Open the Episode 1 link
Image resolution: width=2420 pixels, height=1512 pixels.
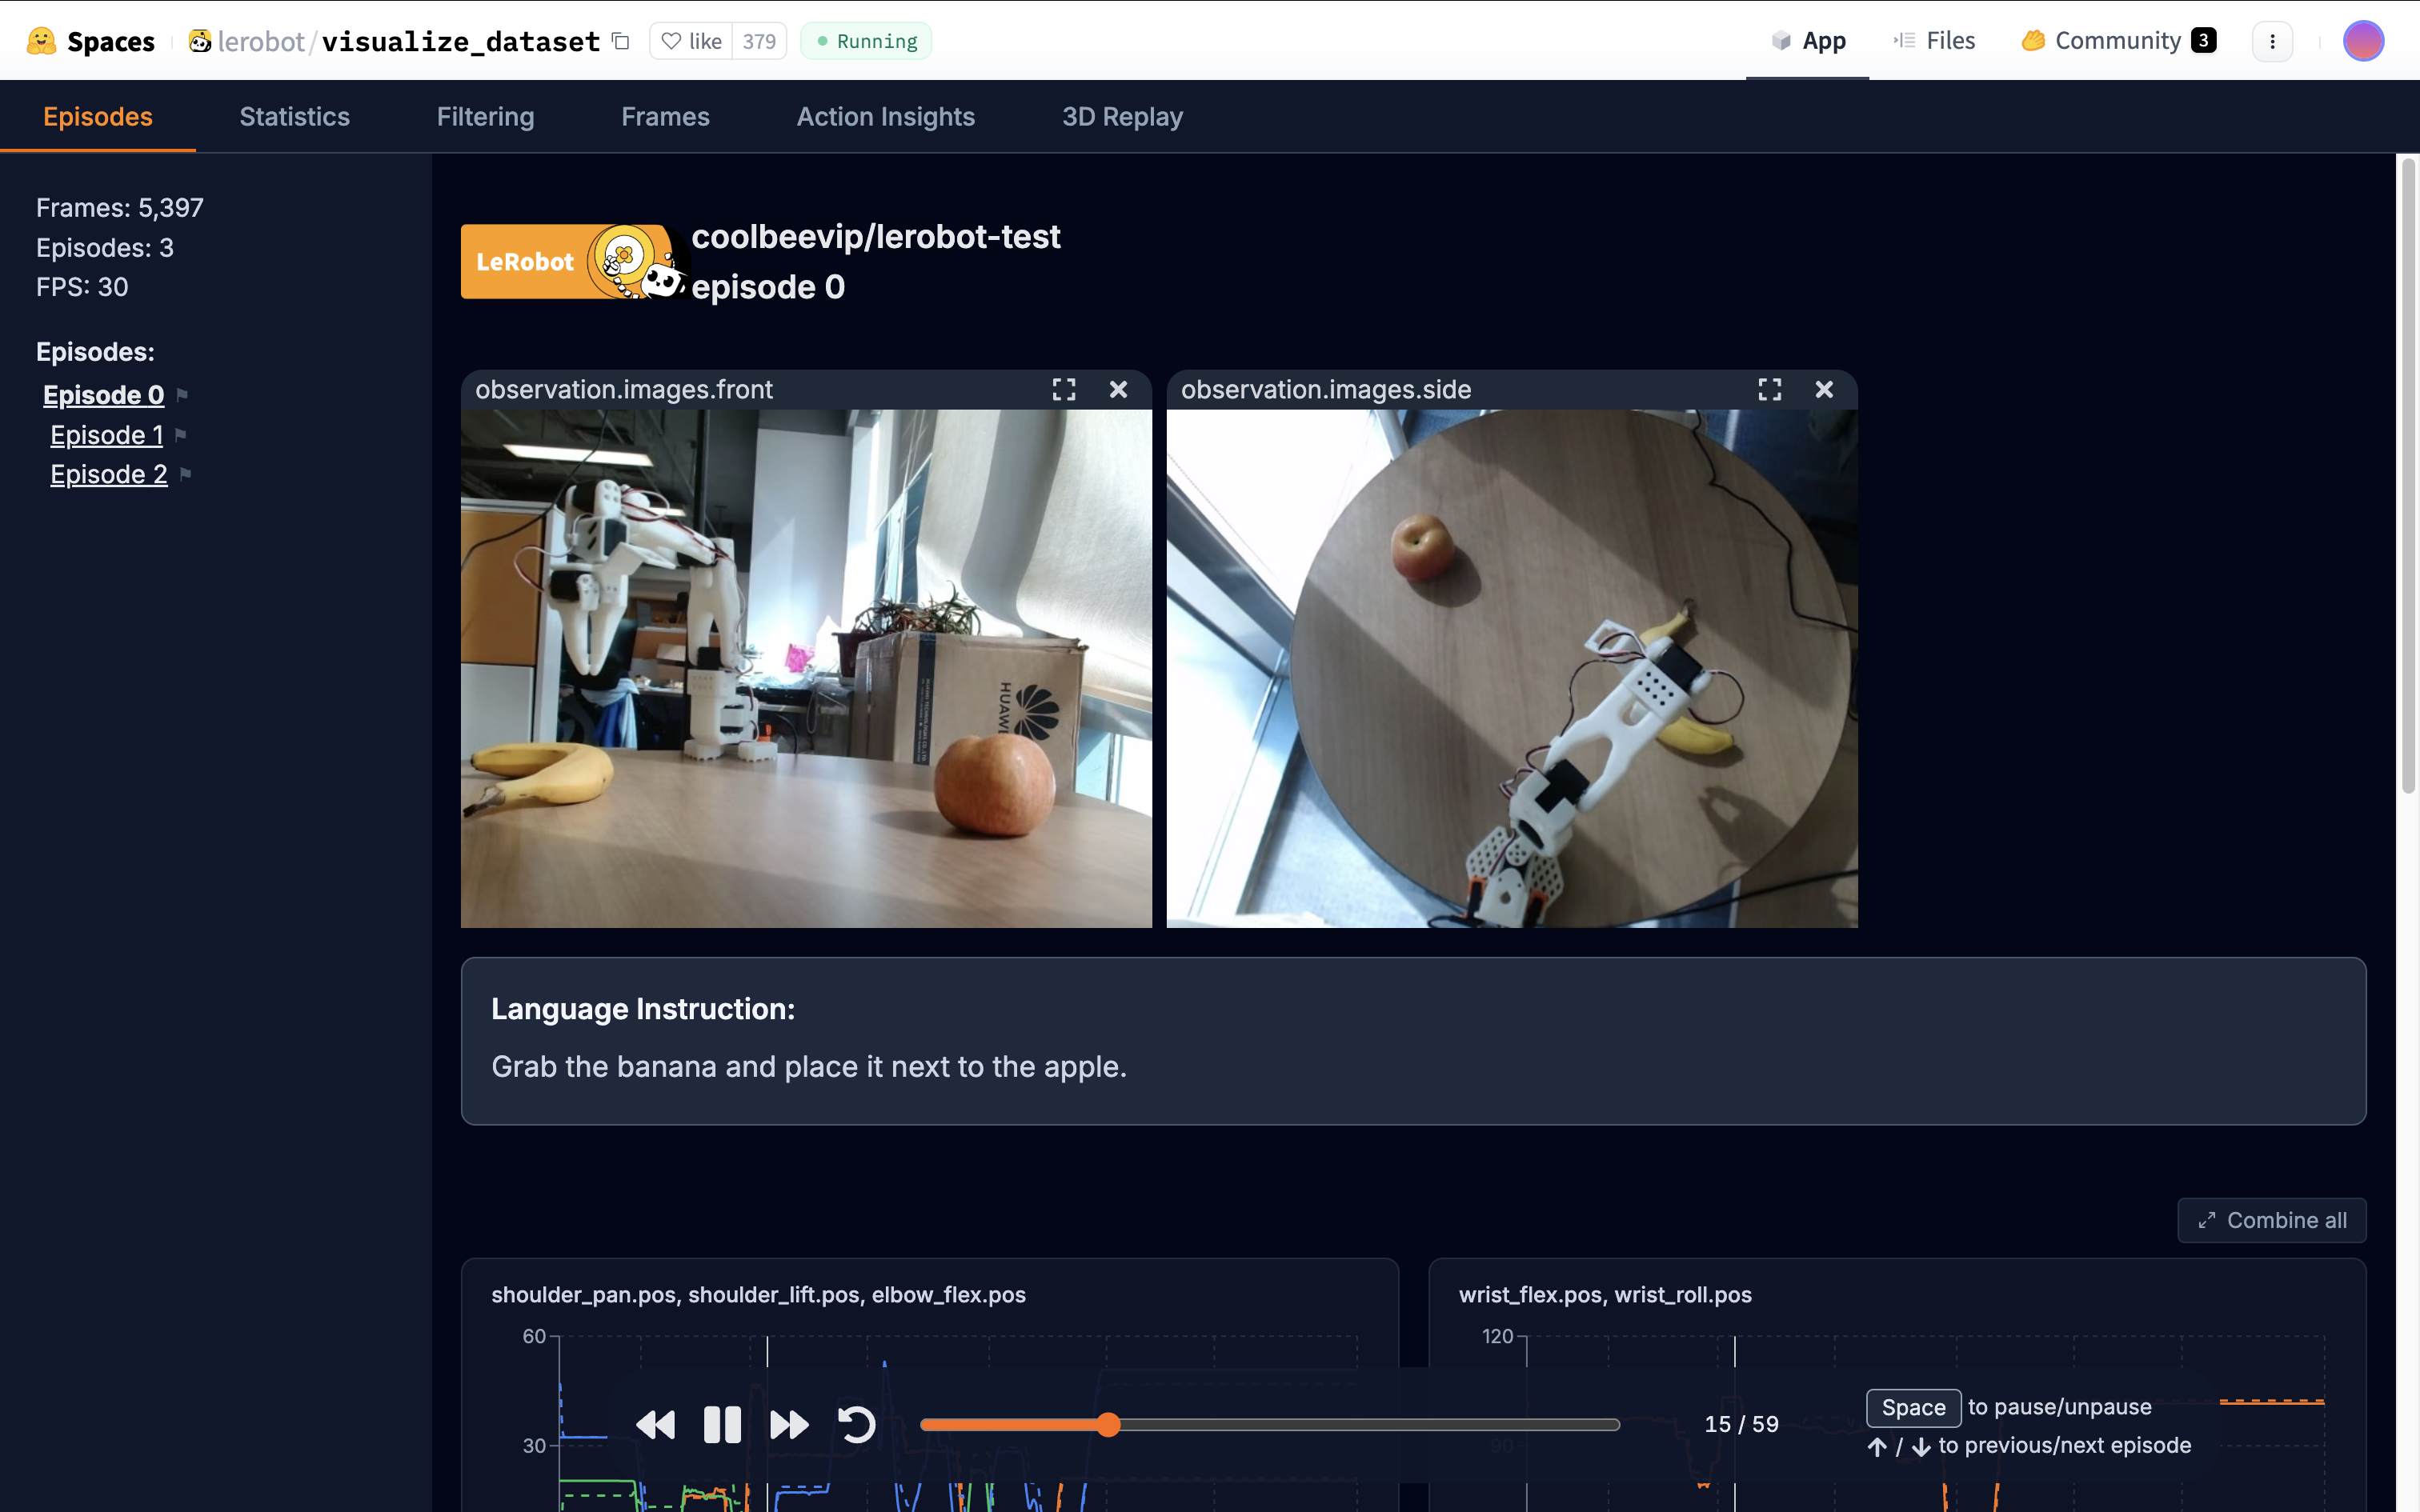[x=106, y=435]
